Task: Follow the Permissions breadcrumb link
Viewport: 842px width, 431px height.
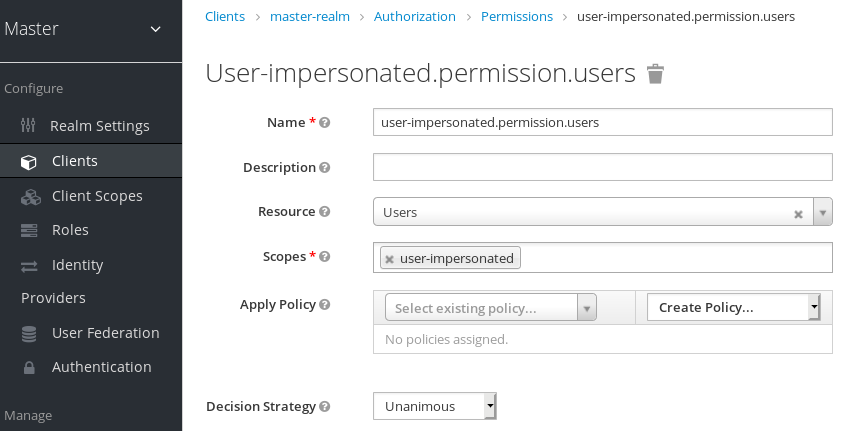Action: 517,17
